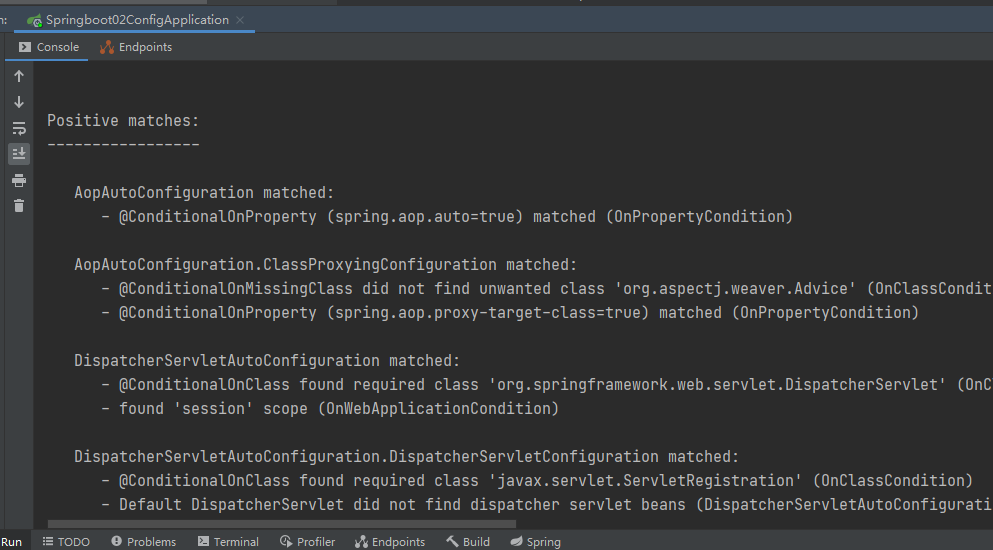Viewport: 993px width, 550px height.
Task: Click the Run tool window button
Action: pos(11,542)
